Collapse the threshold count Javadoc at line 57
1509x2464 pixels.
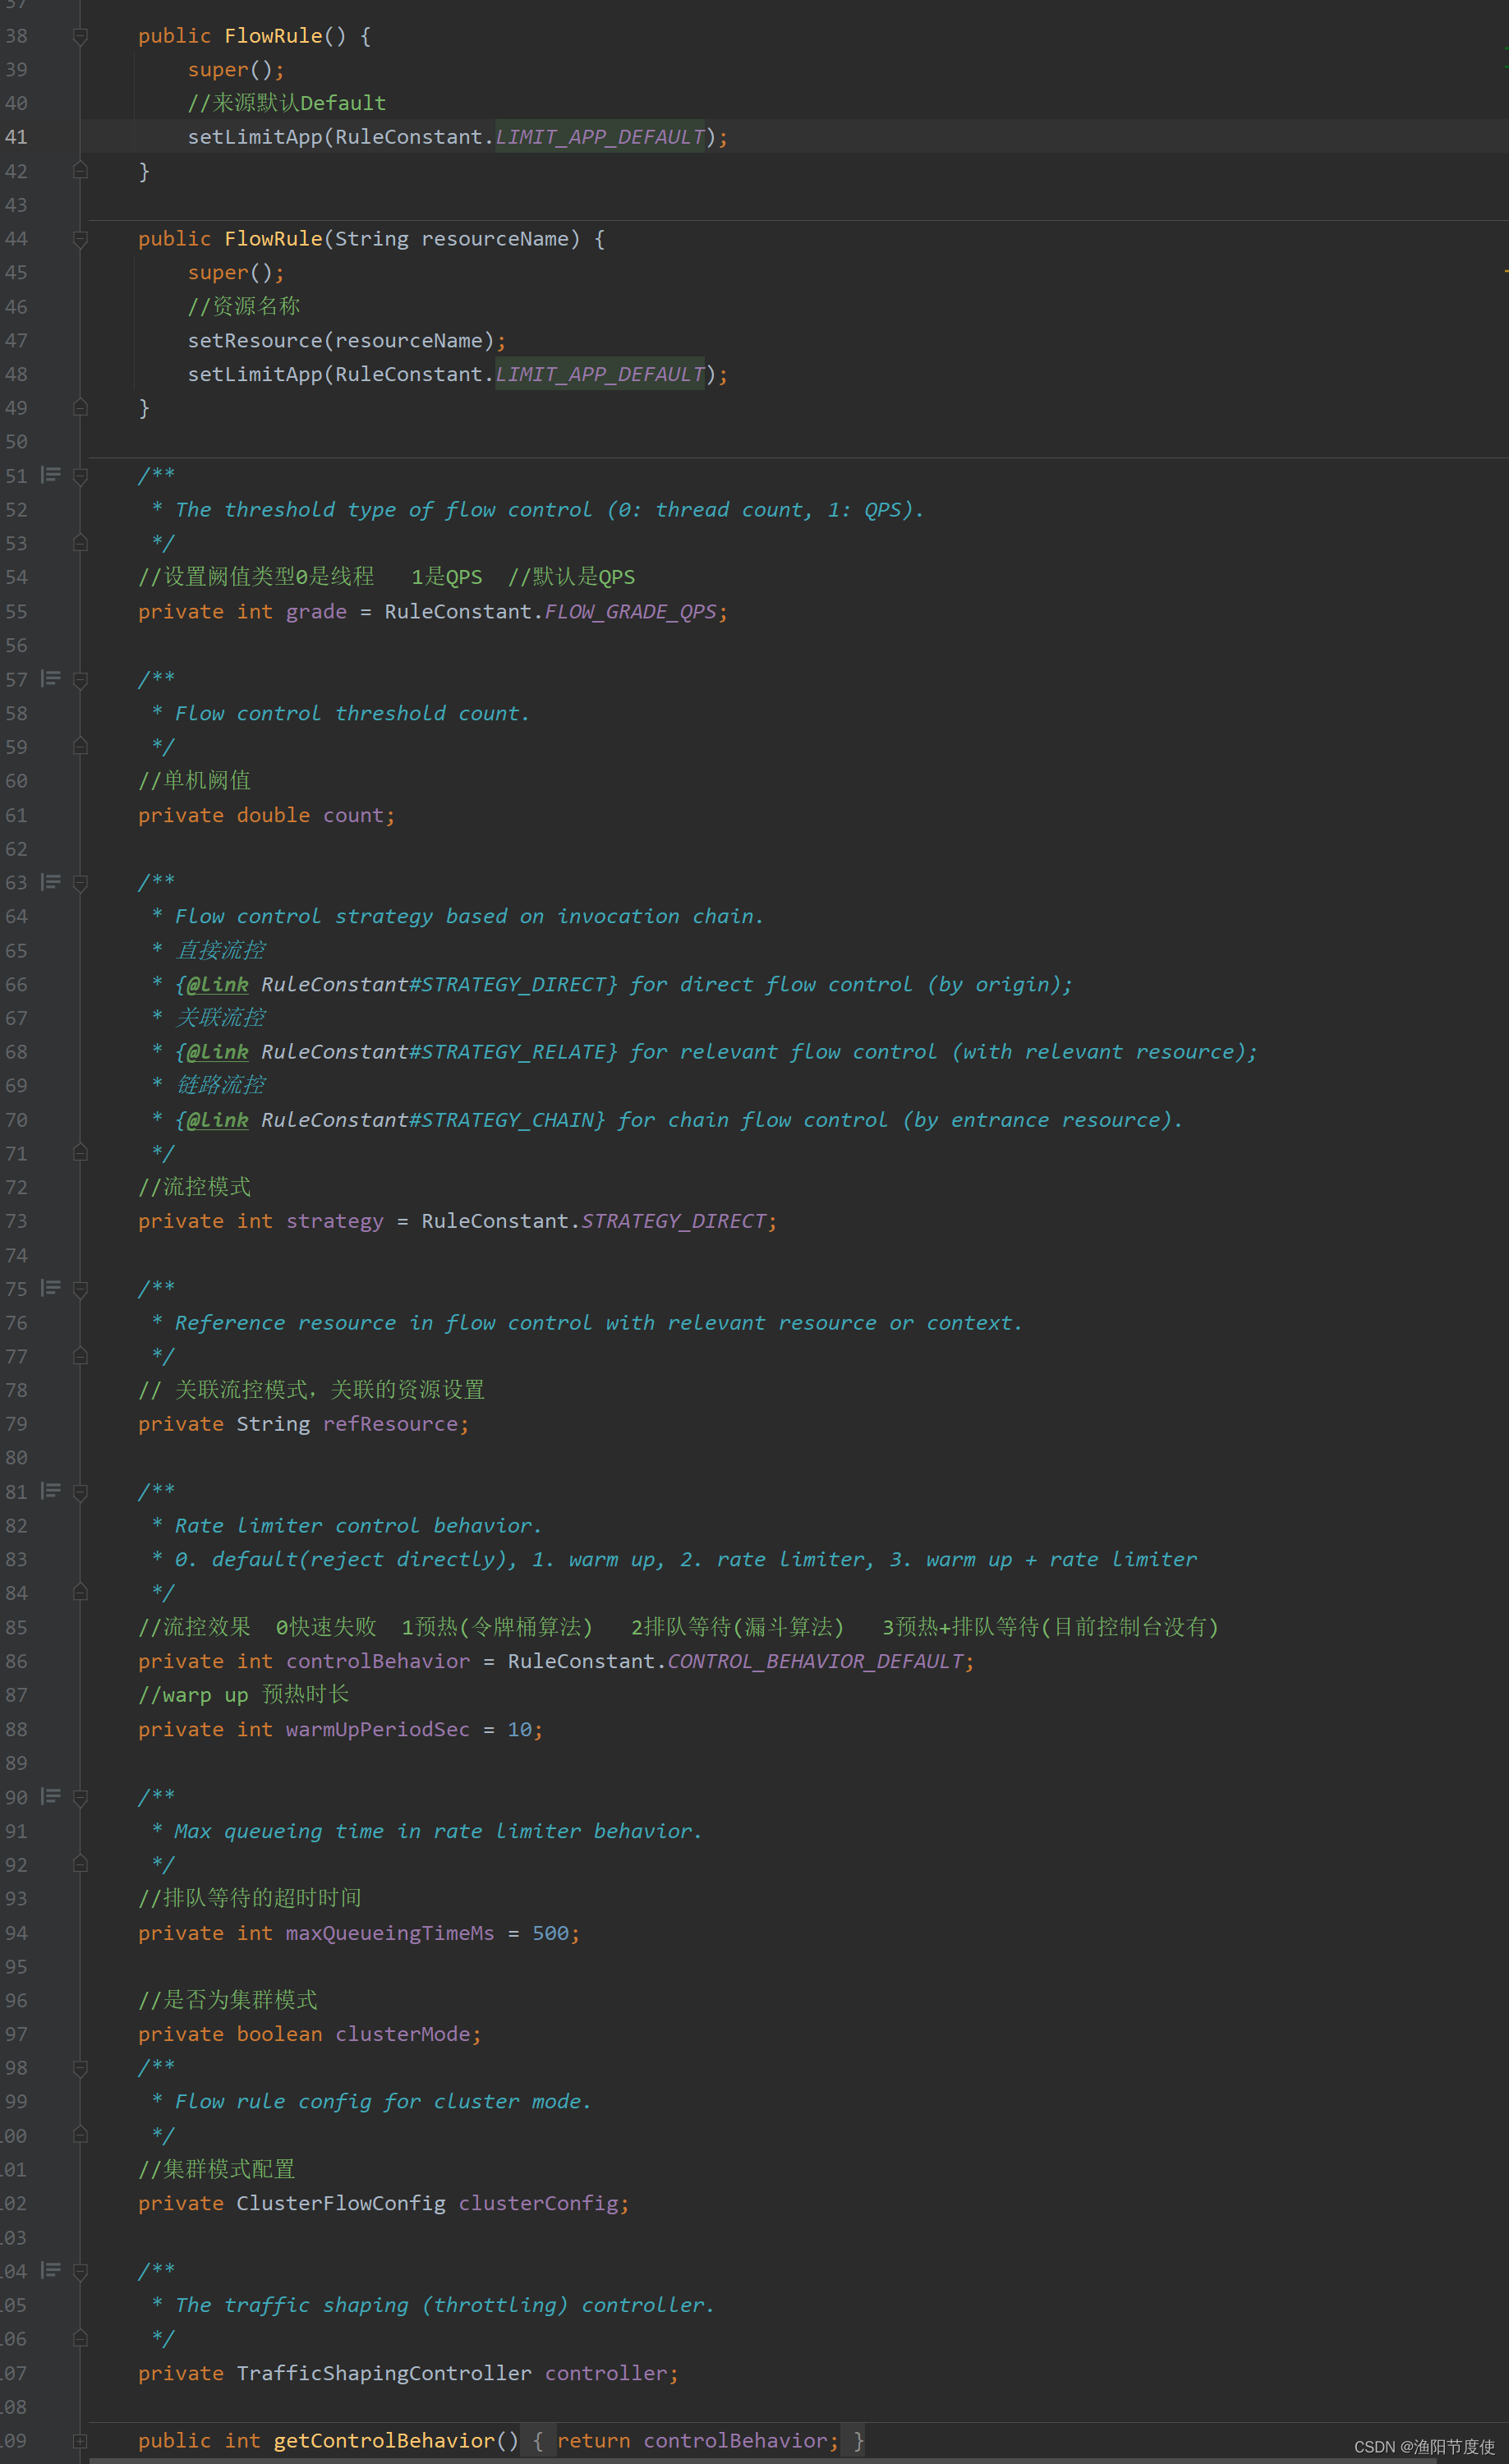click(x=81, y=680)
